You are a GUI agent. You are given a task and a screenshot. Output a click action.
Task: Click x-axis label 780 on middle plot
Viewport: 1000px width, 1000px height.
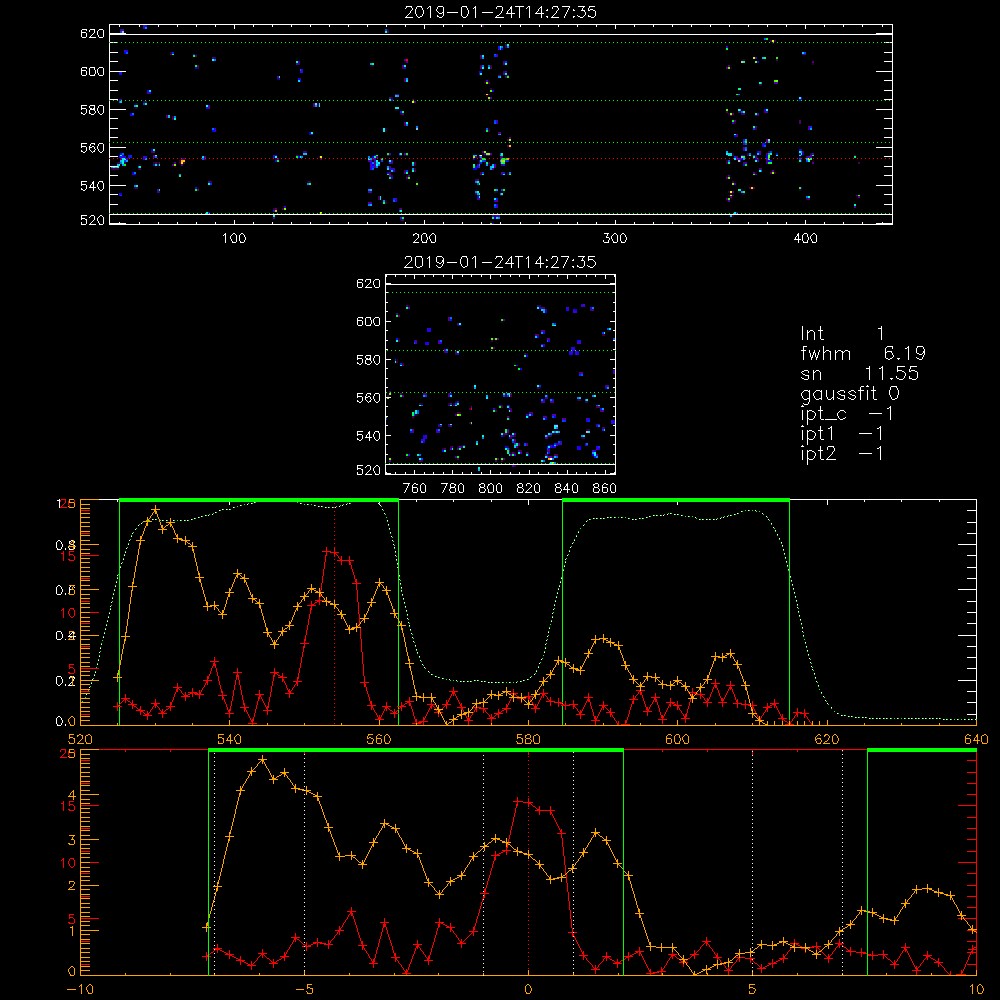pyautogui.click(x=453, y=489)
